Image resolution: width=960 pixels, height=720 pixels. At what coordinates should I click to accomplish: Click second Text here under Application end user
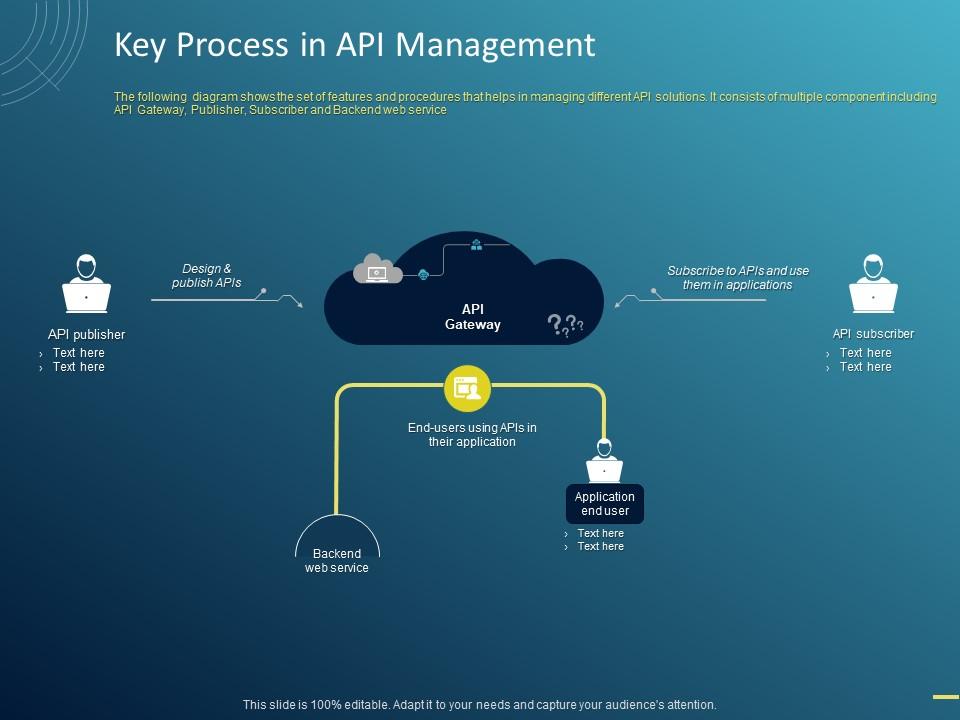pos(601,546)
